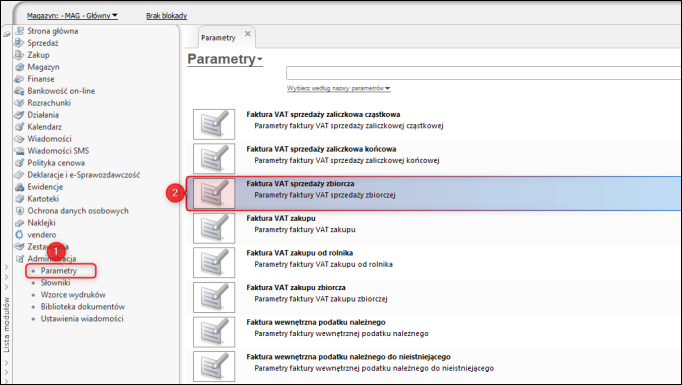The image size is (682, 385).
Task: Expand Wybierz według nazwy parametrów dropdown
Action: click(338, 88)
